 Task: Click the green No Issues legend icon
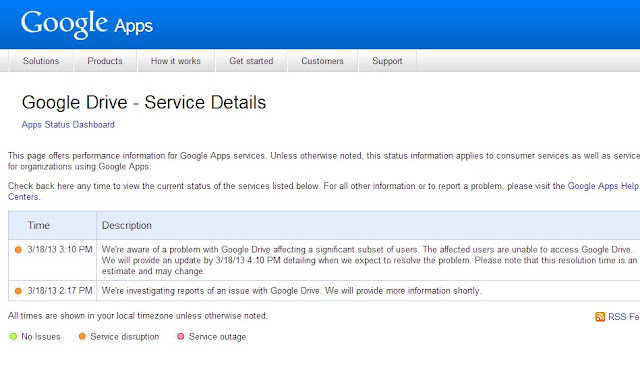click(x=13, y=337)
